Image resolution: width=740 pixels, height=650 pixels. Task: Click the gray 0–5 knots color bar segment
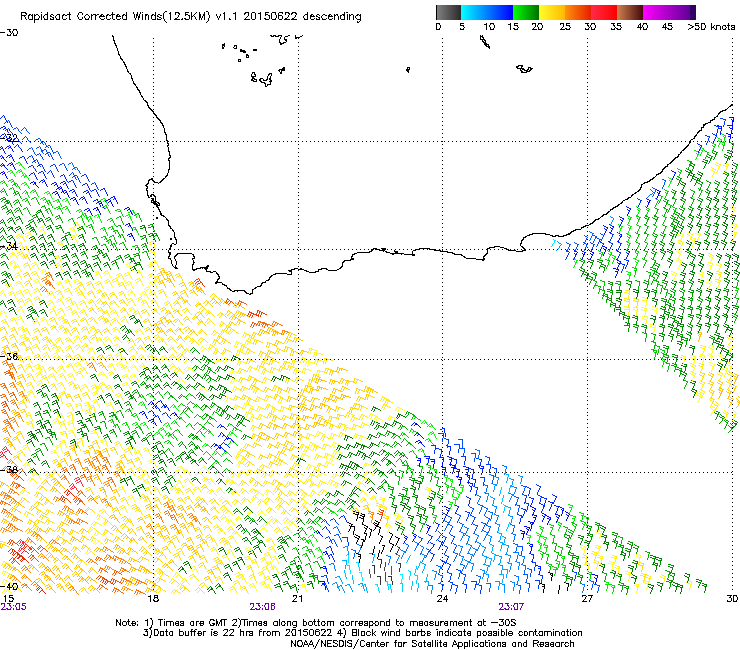(448, 12)
